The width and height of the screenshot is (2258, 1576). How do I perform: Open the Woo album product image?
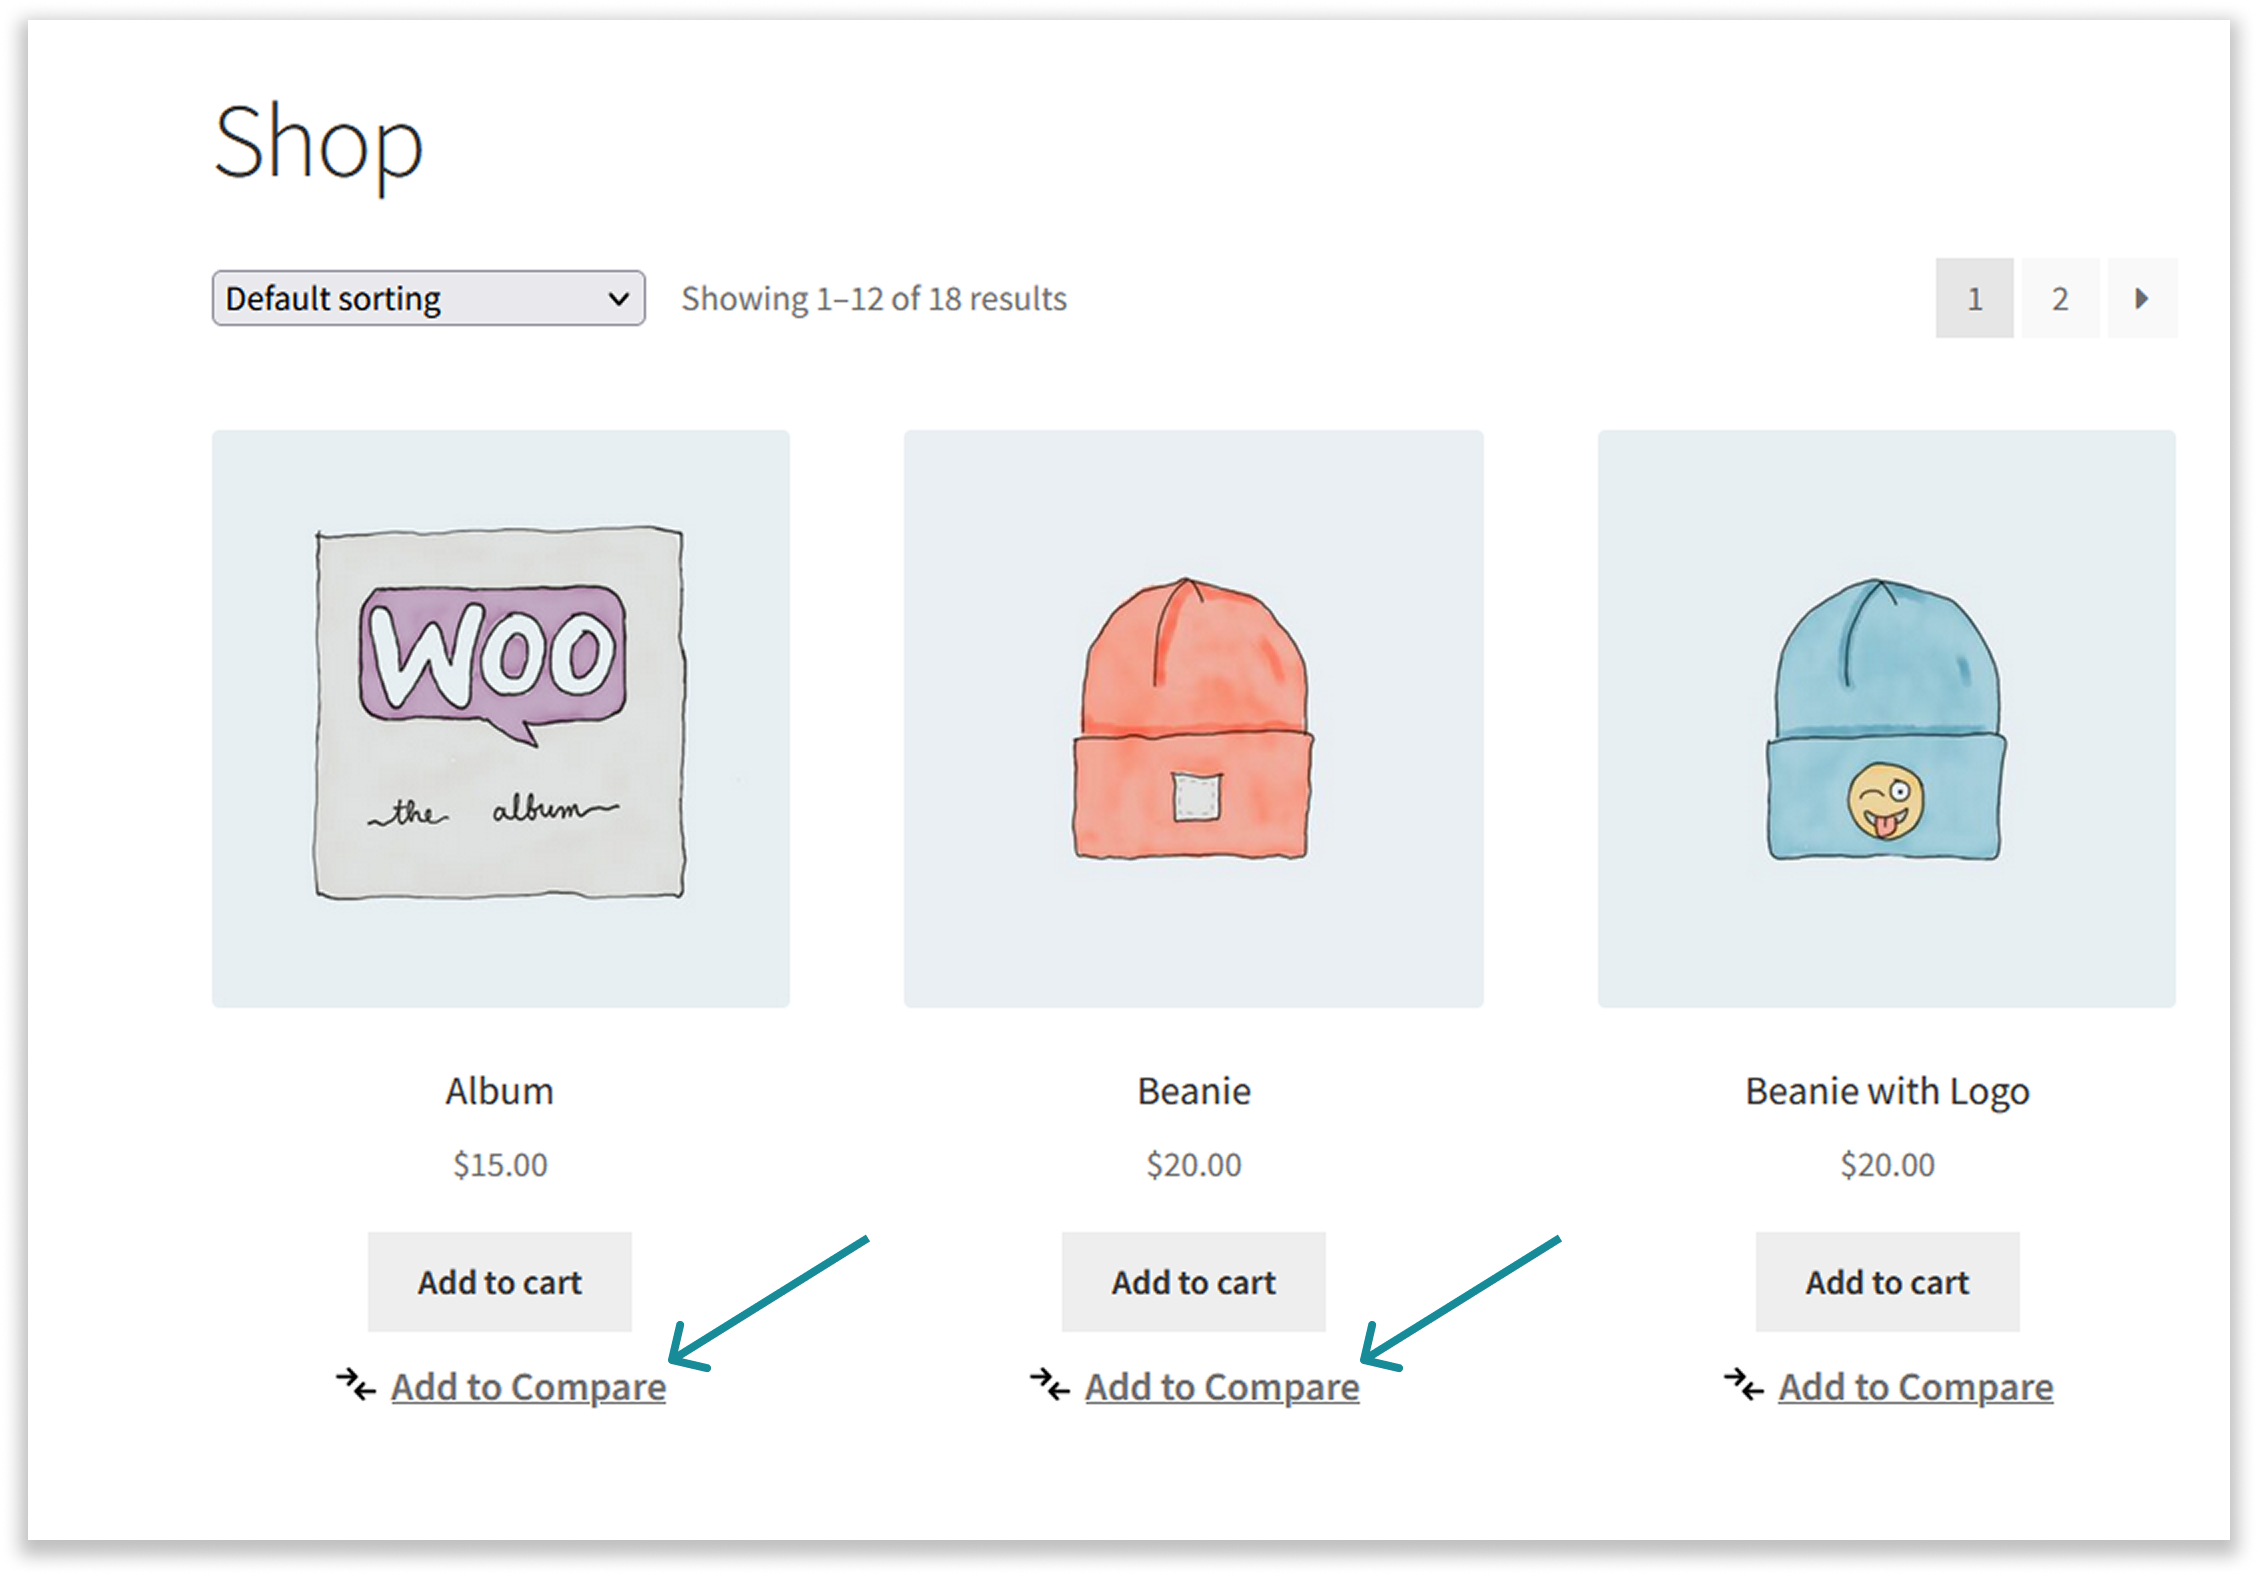tap(500, 718)
